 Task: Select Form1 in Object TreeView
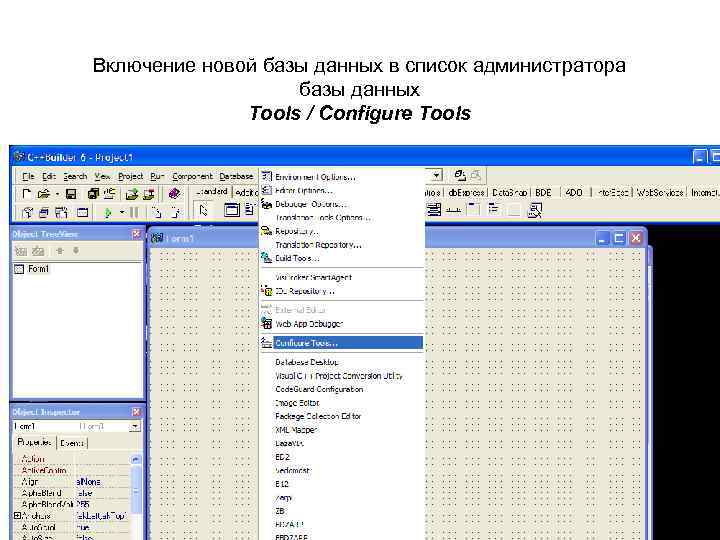[38, 269]
